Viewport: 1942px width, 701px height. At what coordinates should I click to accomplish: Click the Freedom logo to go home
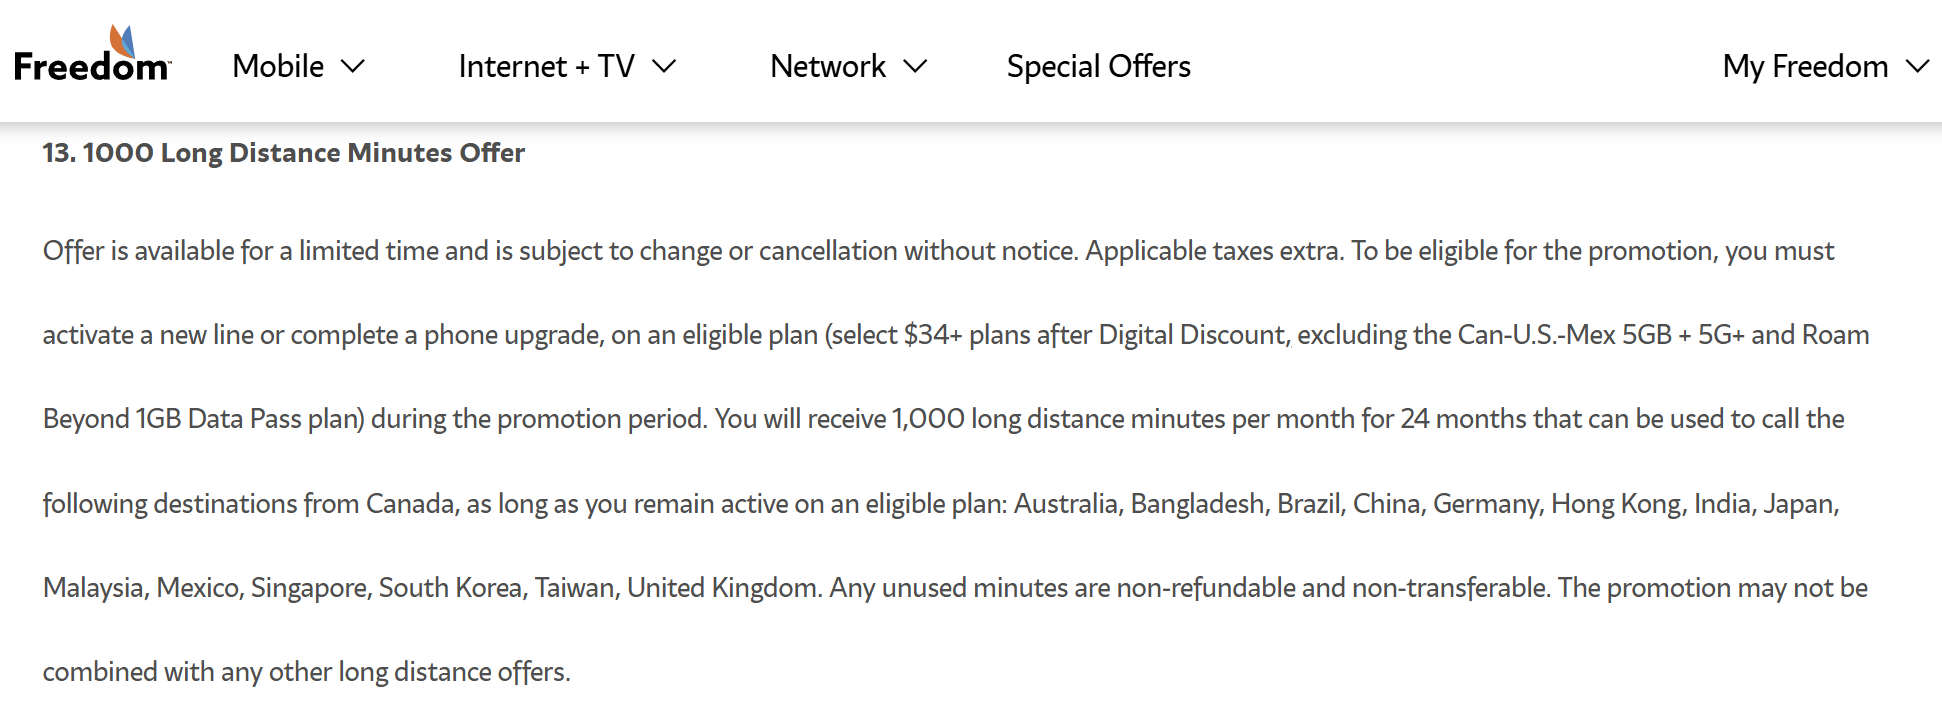[92, 56]
